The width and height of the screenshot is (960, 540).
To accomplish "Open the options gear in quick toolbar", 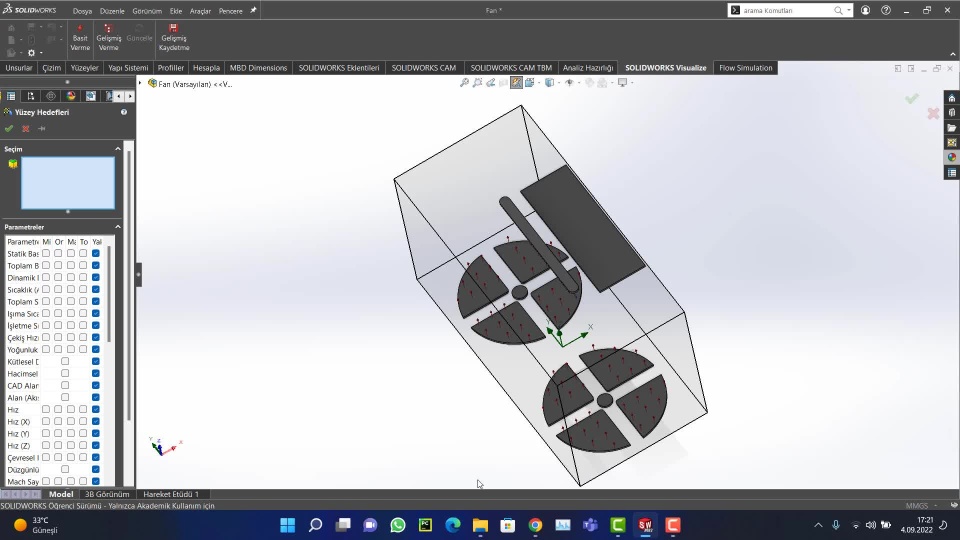I will pos(31,53).
